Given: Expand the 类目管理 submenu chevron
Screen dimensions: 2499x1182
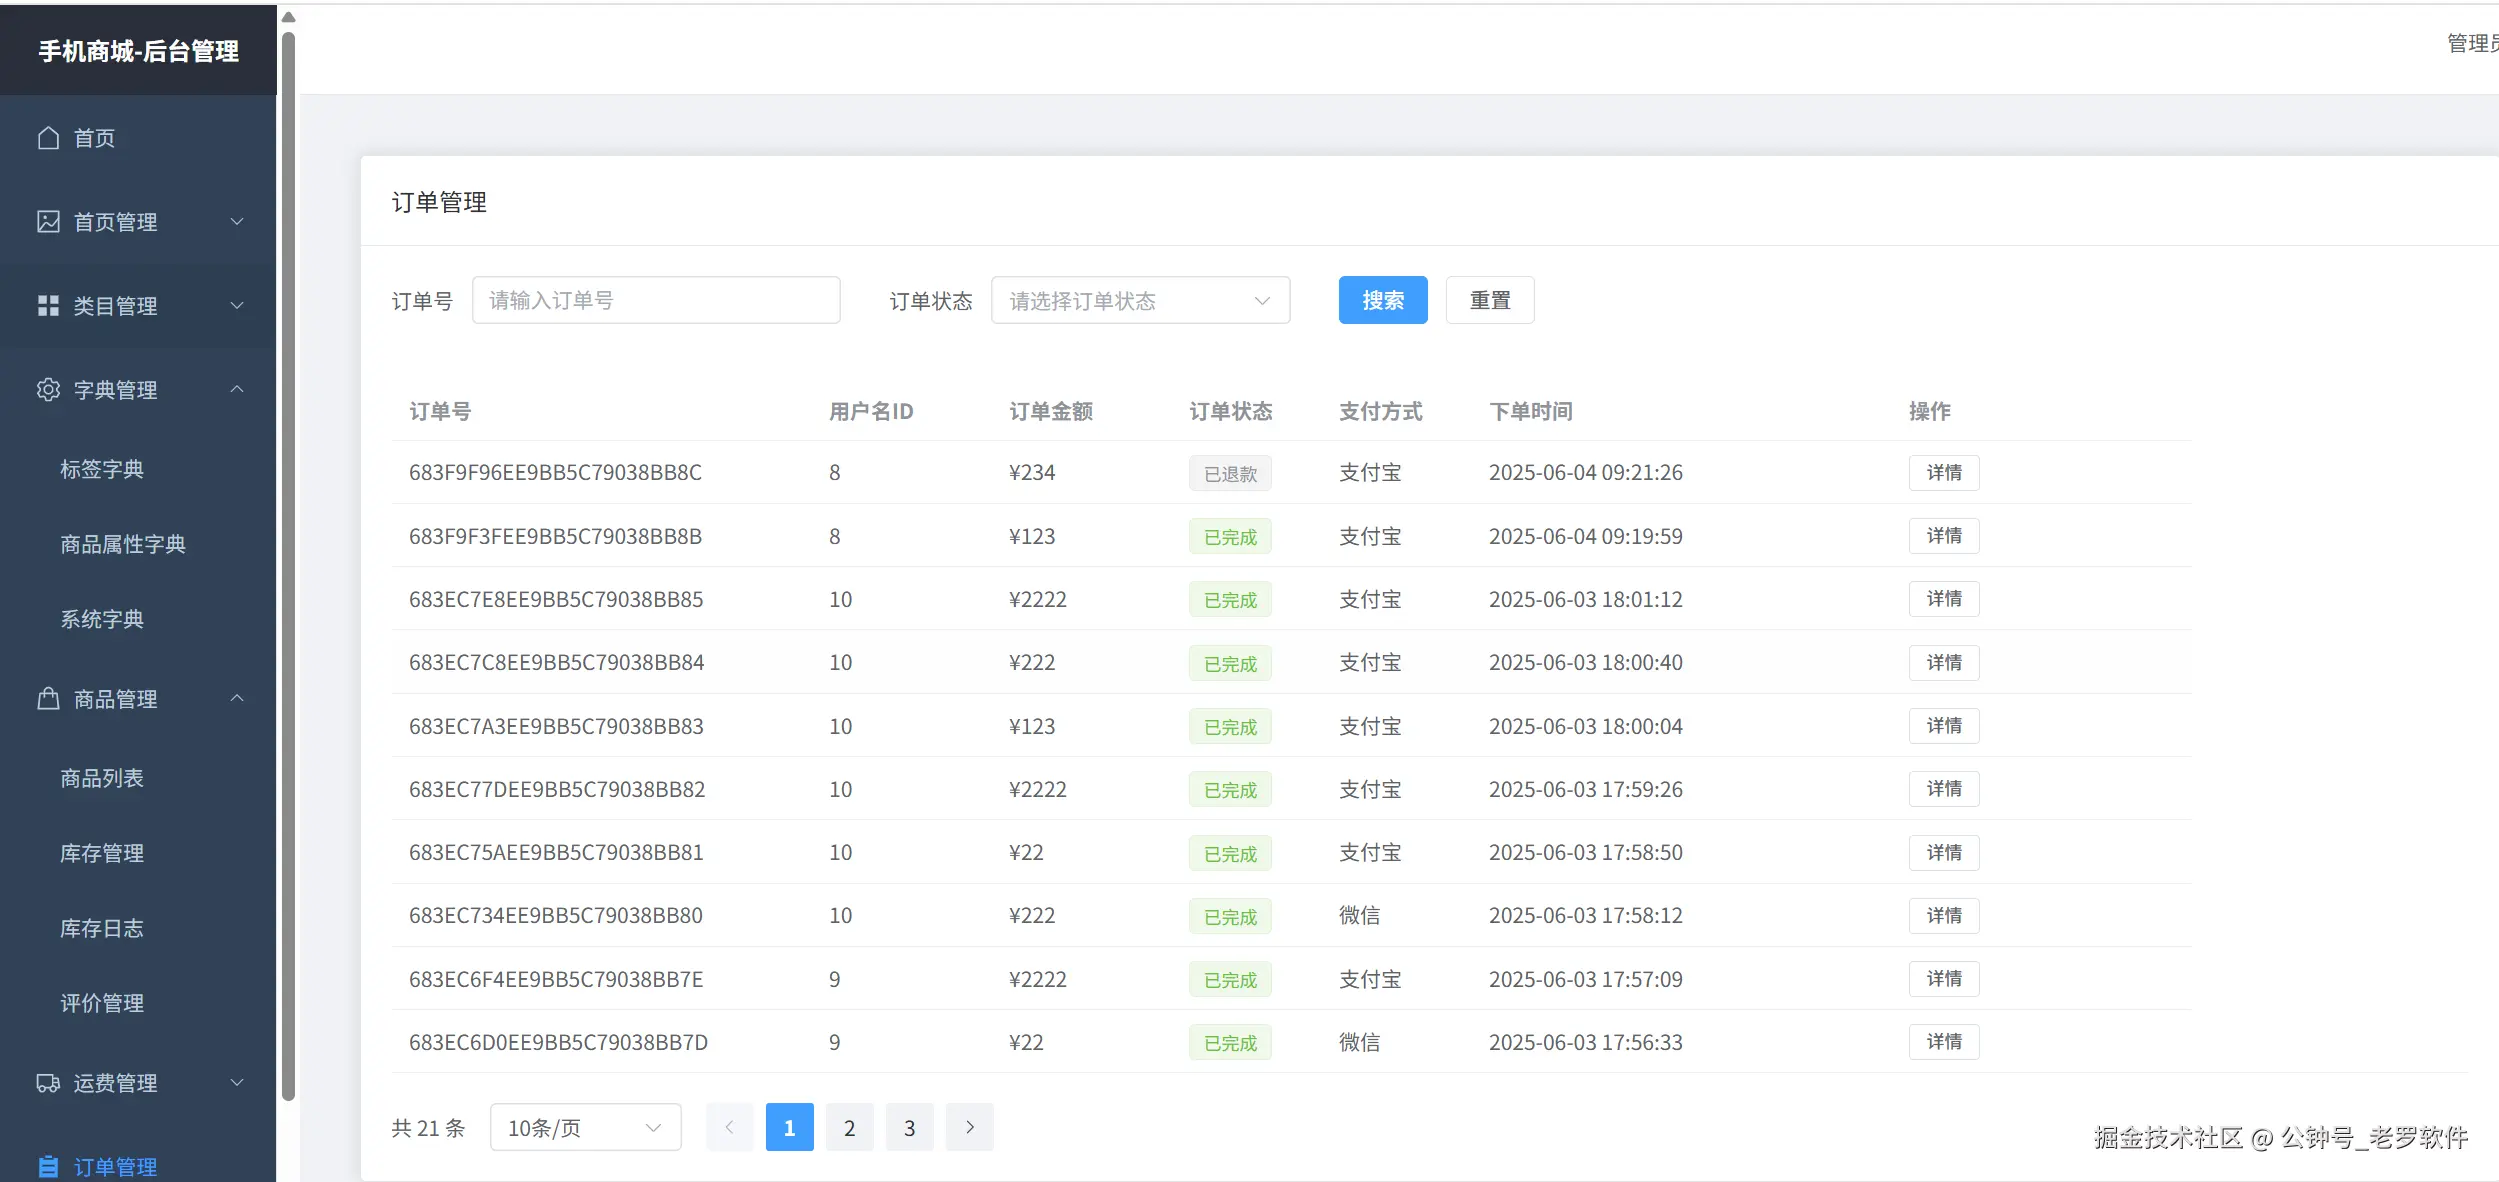Looking at the screenshot, I should pos(237,306).
